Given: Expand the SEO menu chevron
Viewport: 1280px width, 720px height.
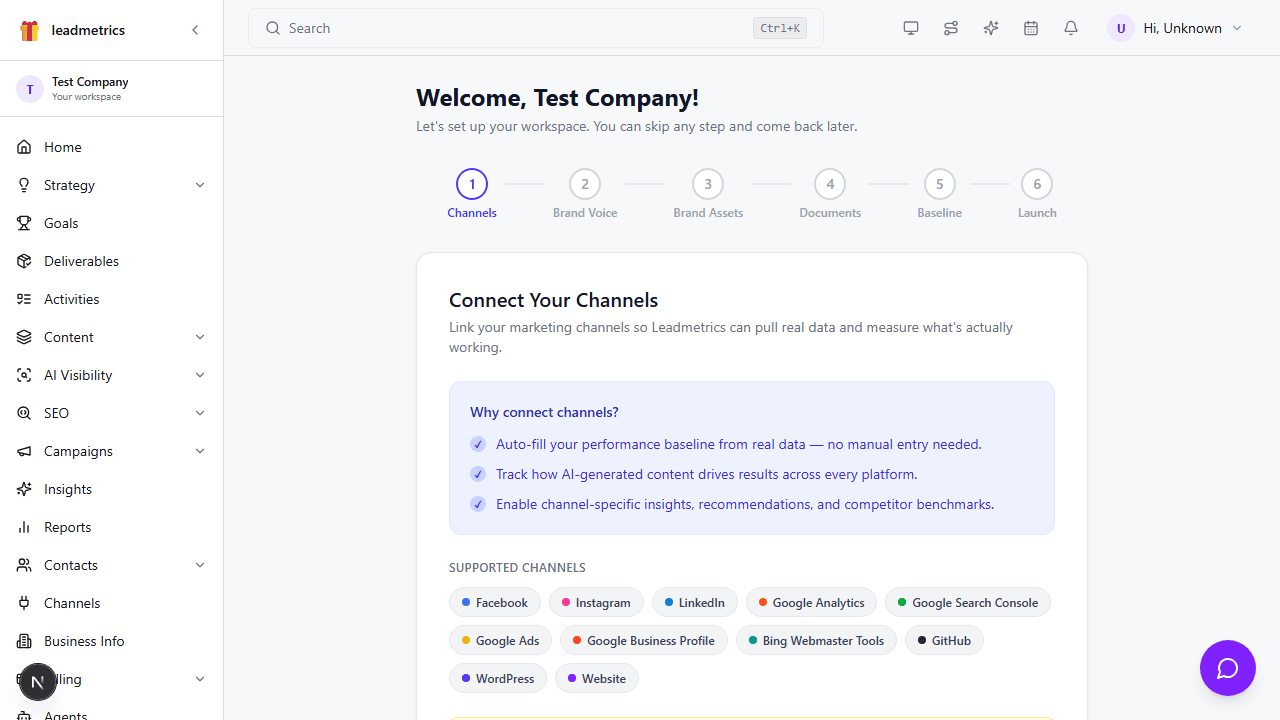Looking at the screenshot, I should coord(200,413).
